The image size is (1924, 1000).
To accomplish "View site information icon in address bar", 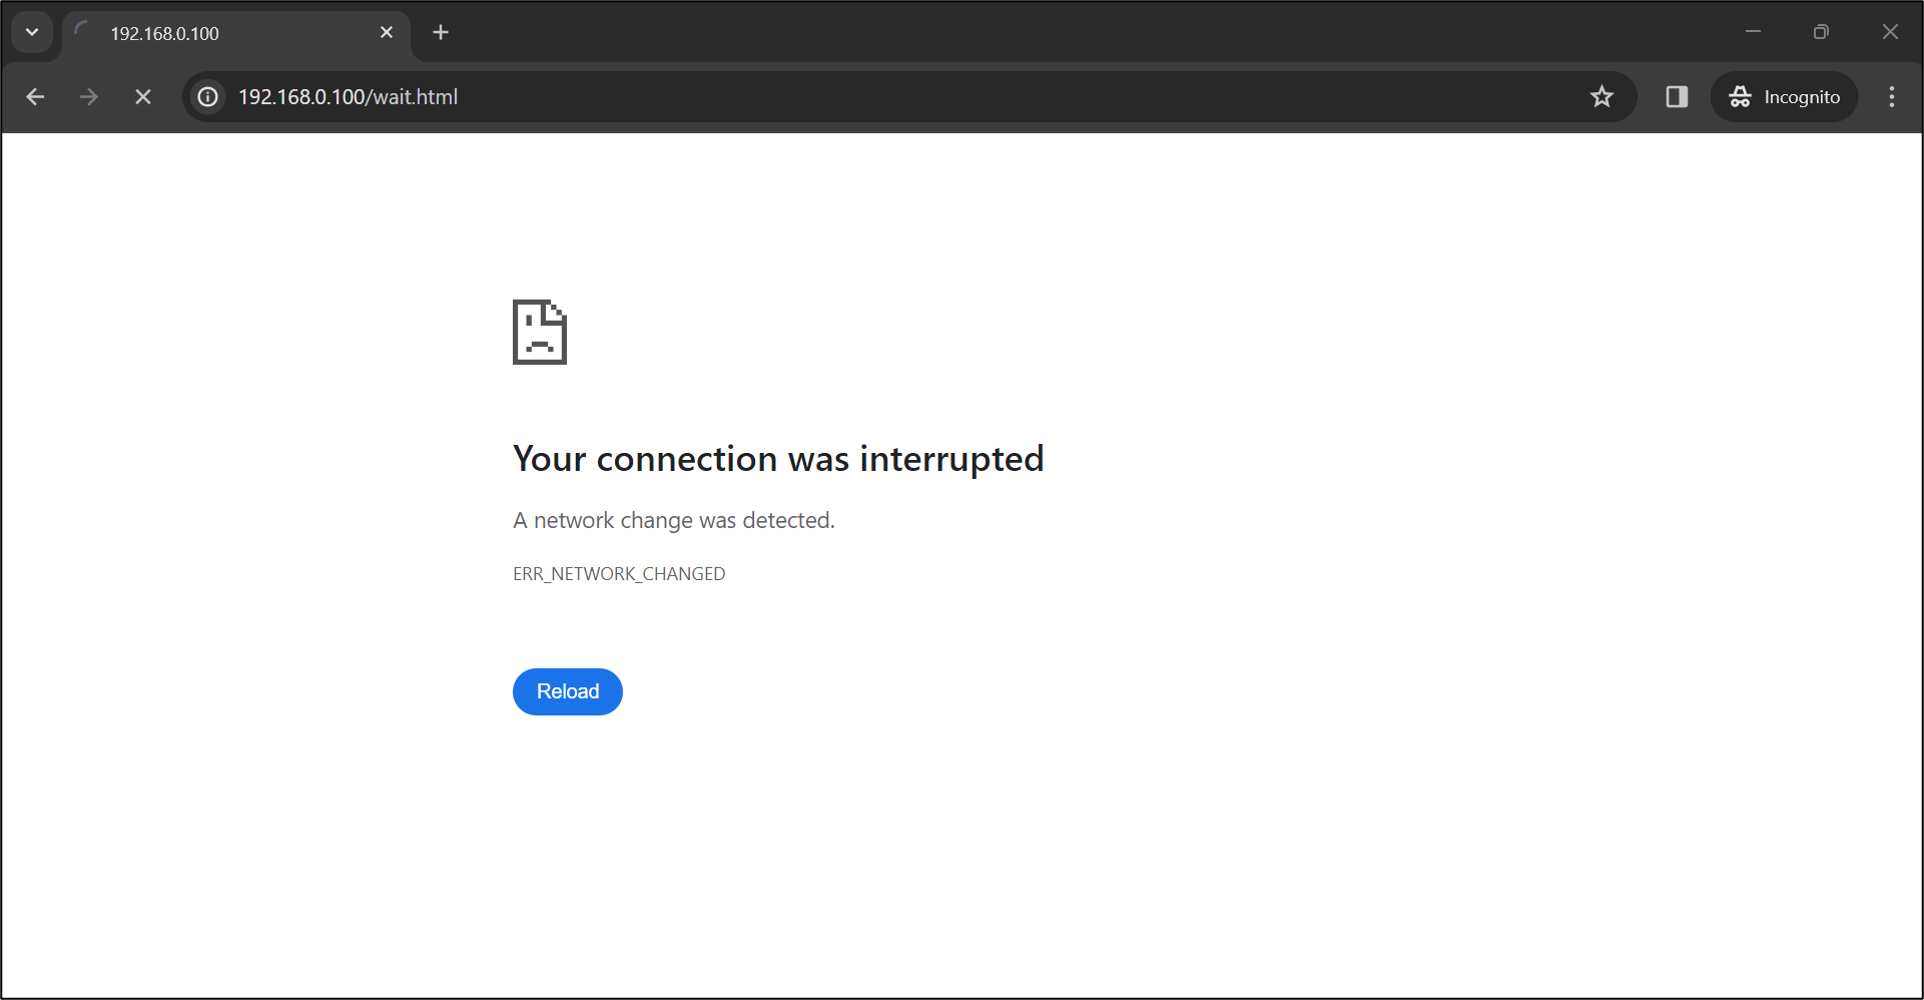I will pos(208,97).
